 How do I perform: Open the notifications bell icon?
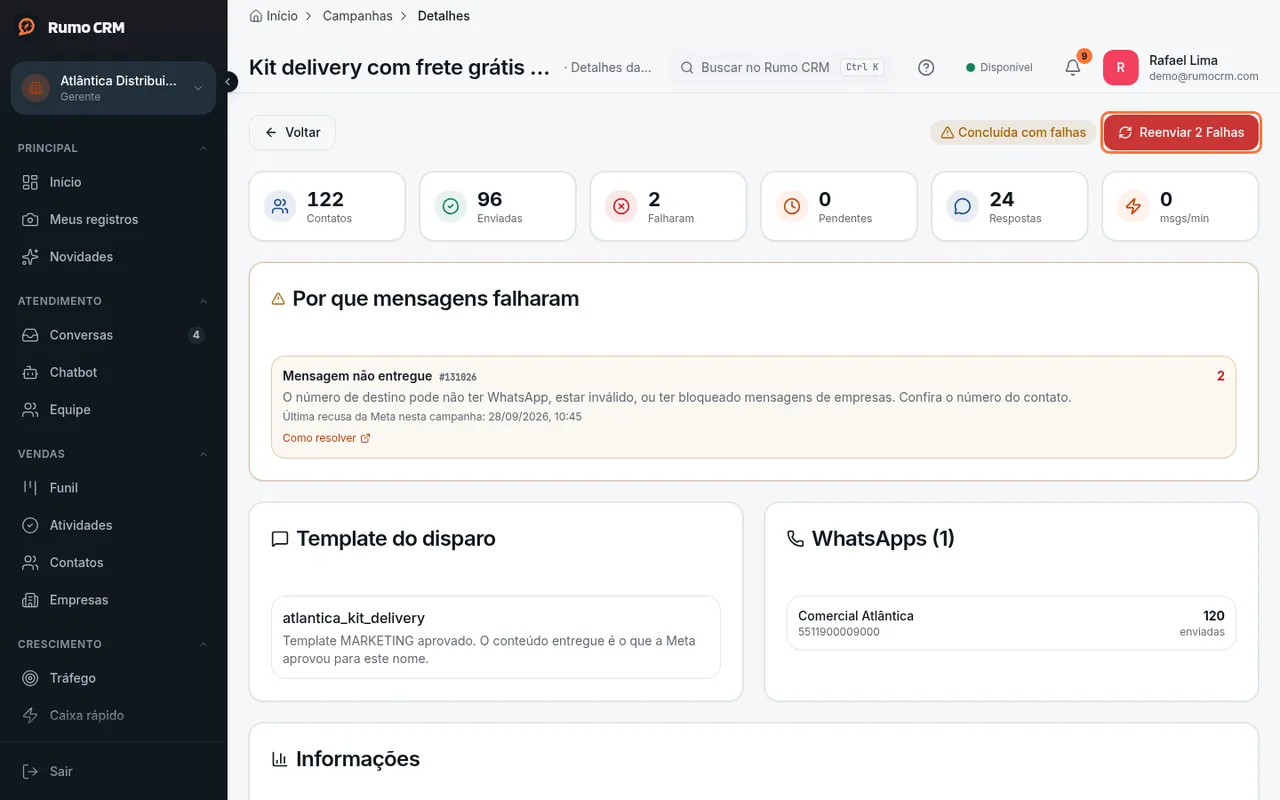(x=1073, y=67)
